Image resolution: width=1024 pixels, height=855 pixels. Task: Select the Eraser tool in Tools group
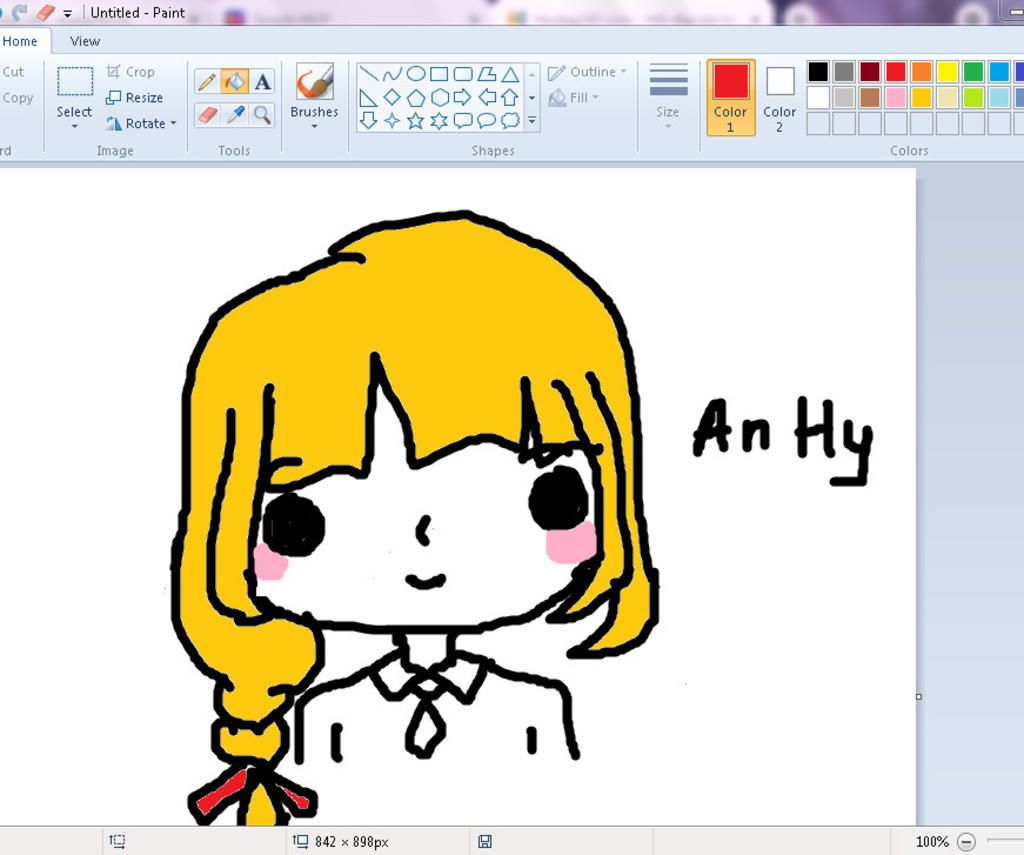tap(207, 116)
